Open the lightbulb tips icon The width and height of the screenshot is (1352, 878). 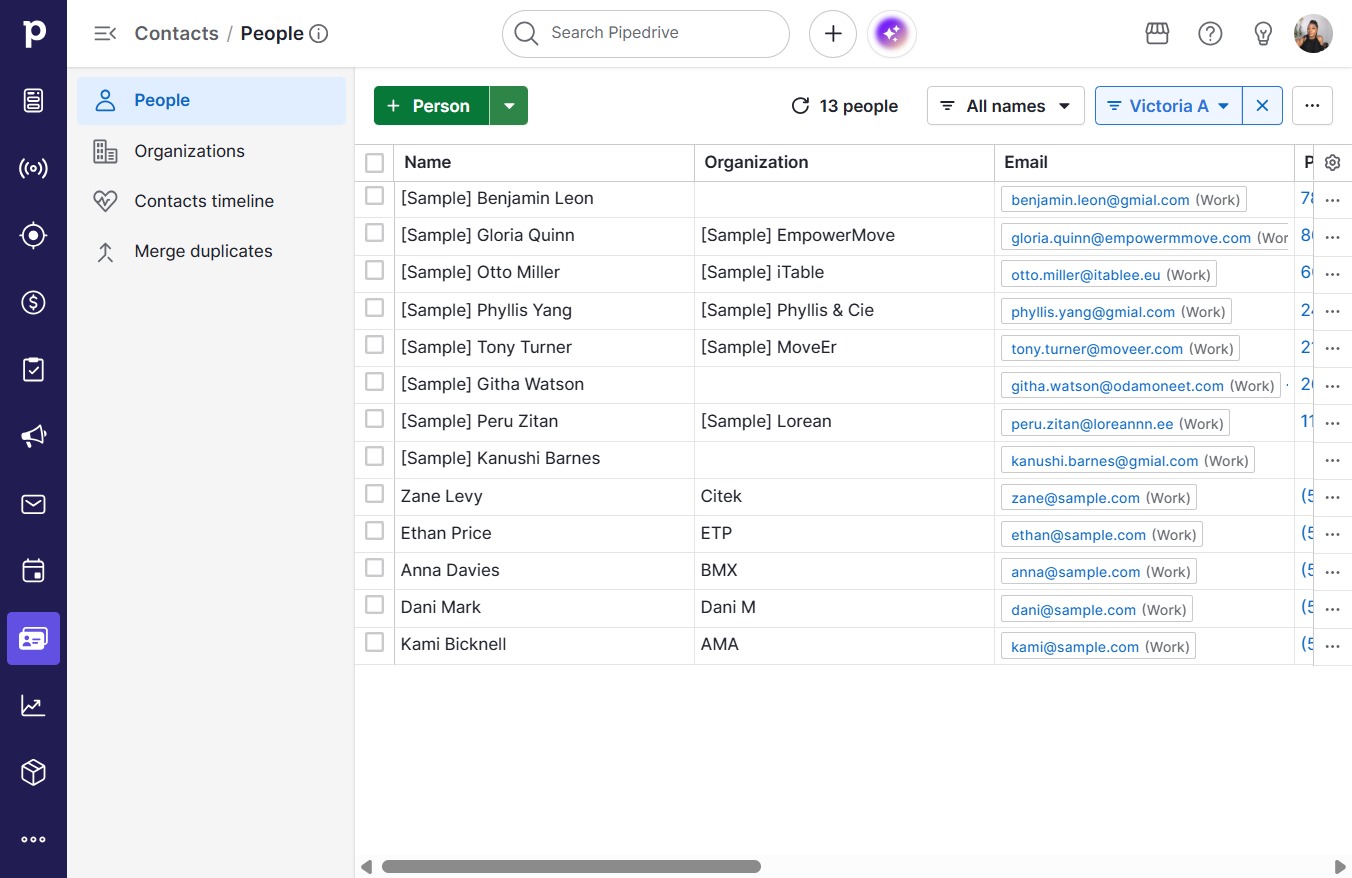coord(1263,33)
